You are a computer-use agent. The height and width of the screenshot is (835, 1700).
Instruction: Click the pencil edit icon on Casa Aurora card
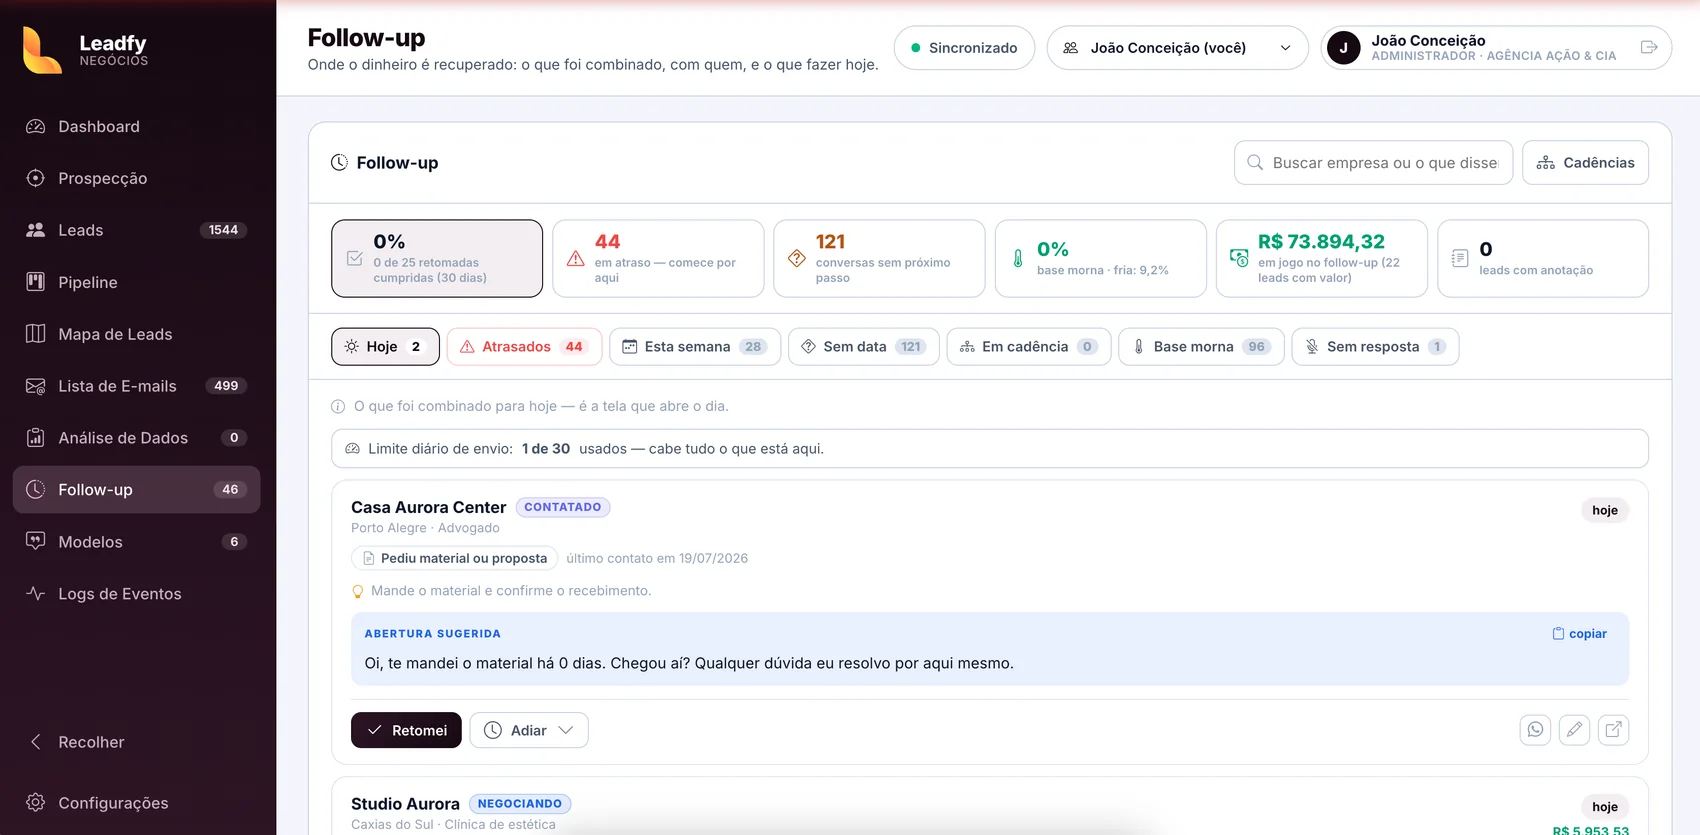click(x=1574, y=730)
